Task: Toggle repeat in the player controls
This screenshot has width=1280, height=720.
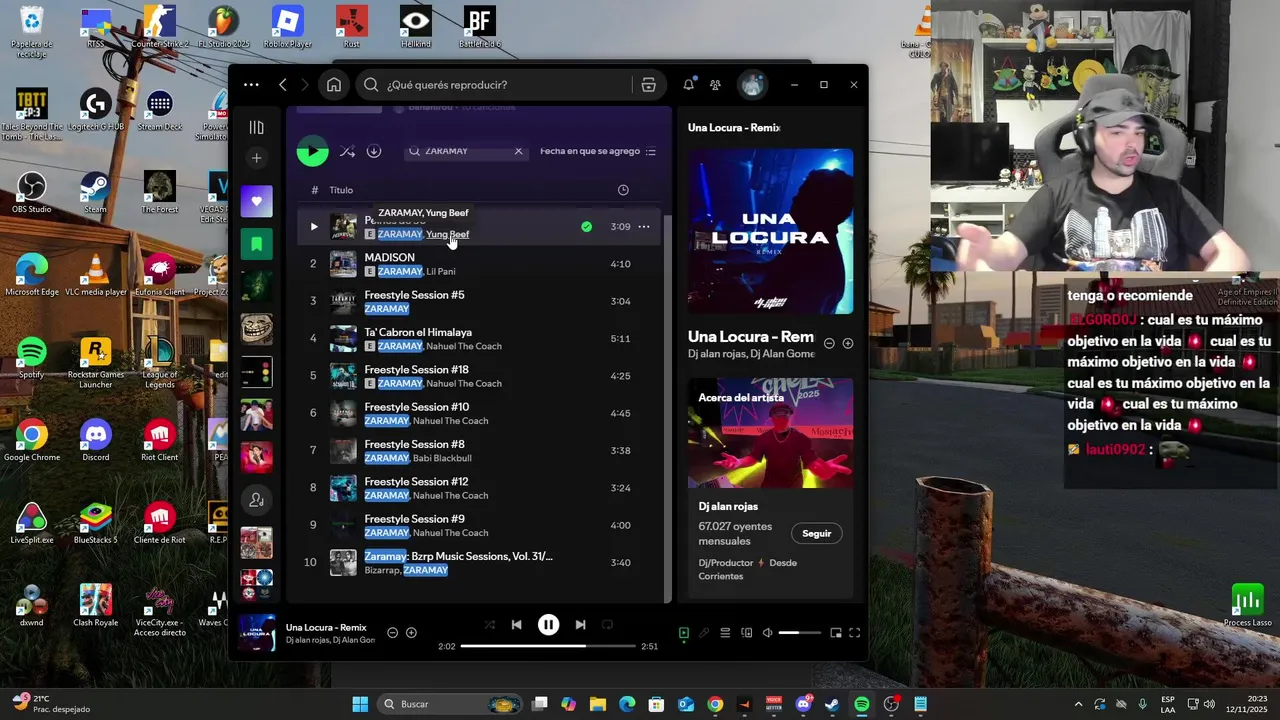Action: point(607,625)
